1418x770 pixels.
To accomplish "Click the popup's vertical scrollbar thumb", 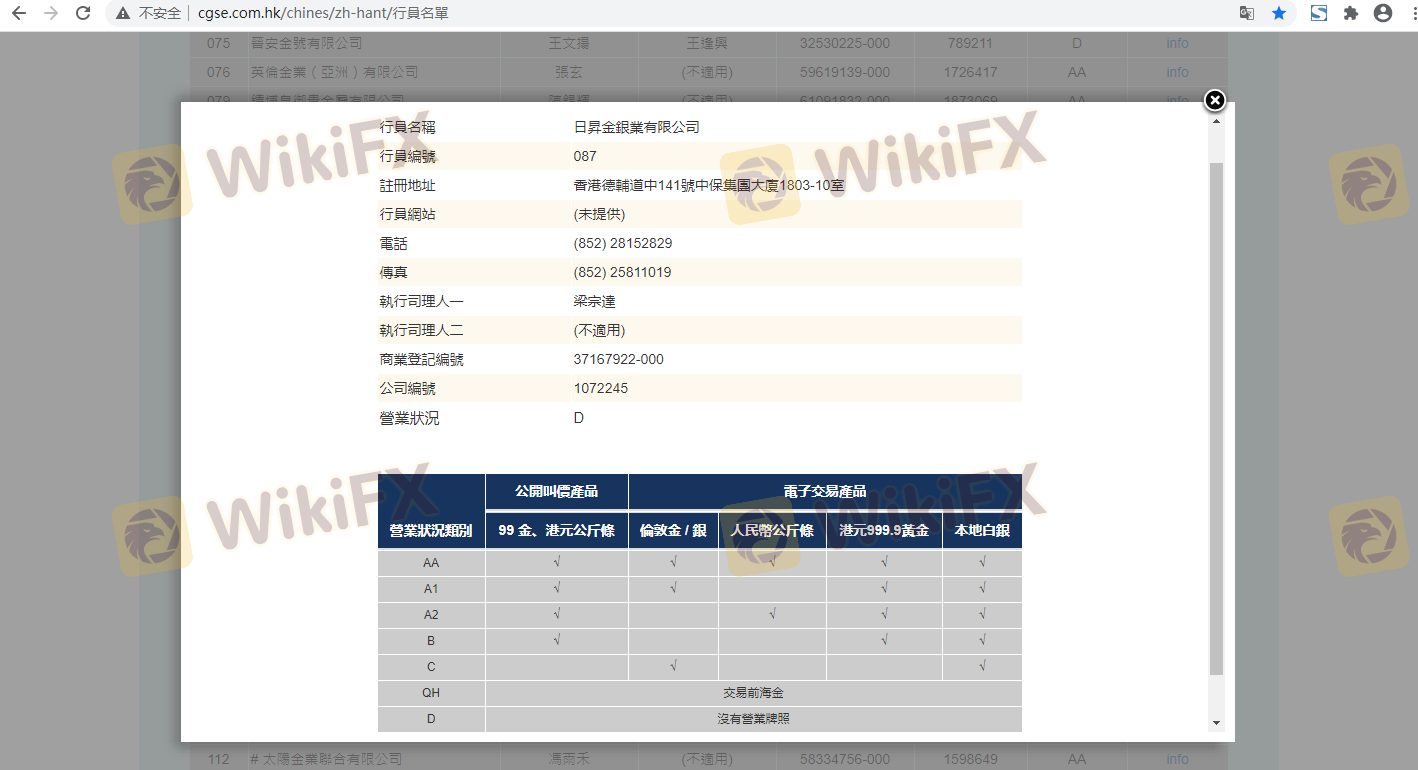I will (1216, 420).
